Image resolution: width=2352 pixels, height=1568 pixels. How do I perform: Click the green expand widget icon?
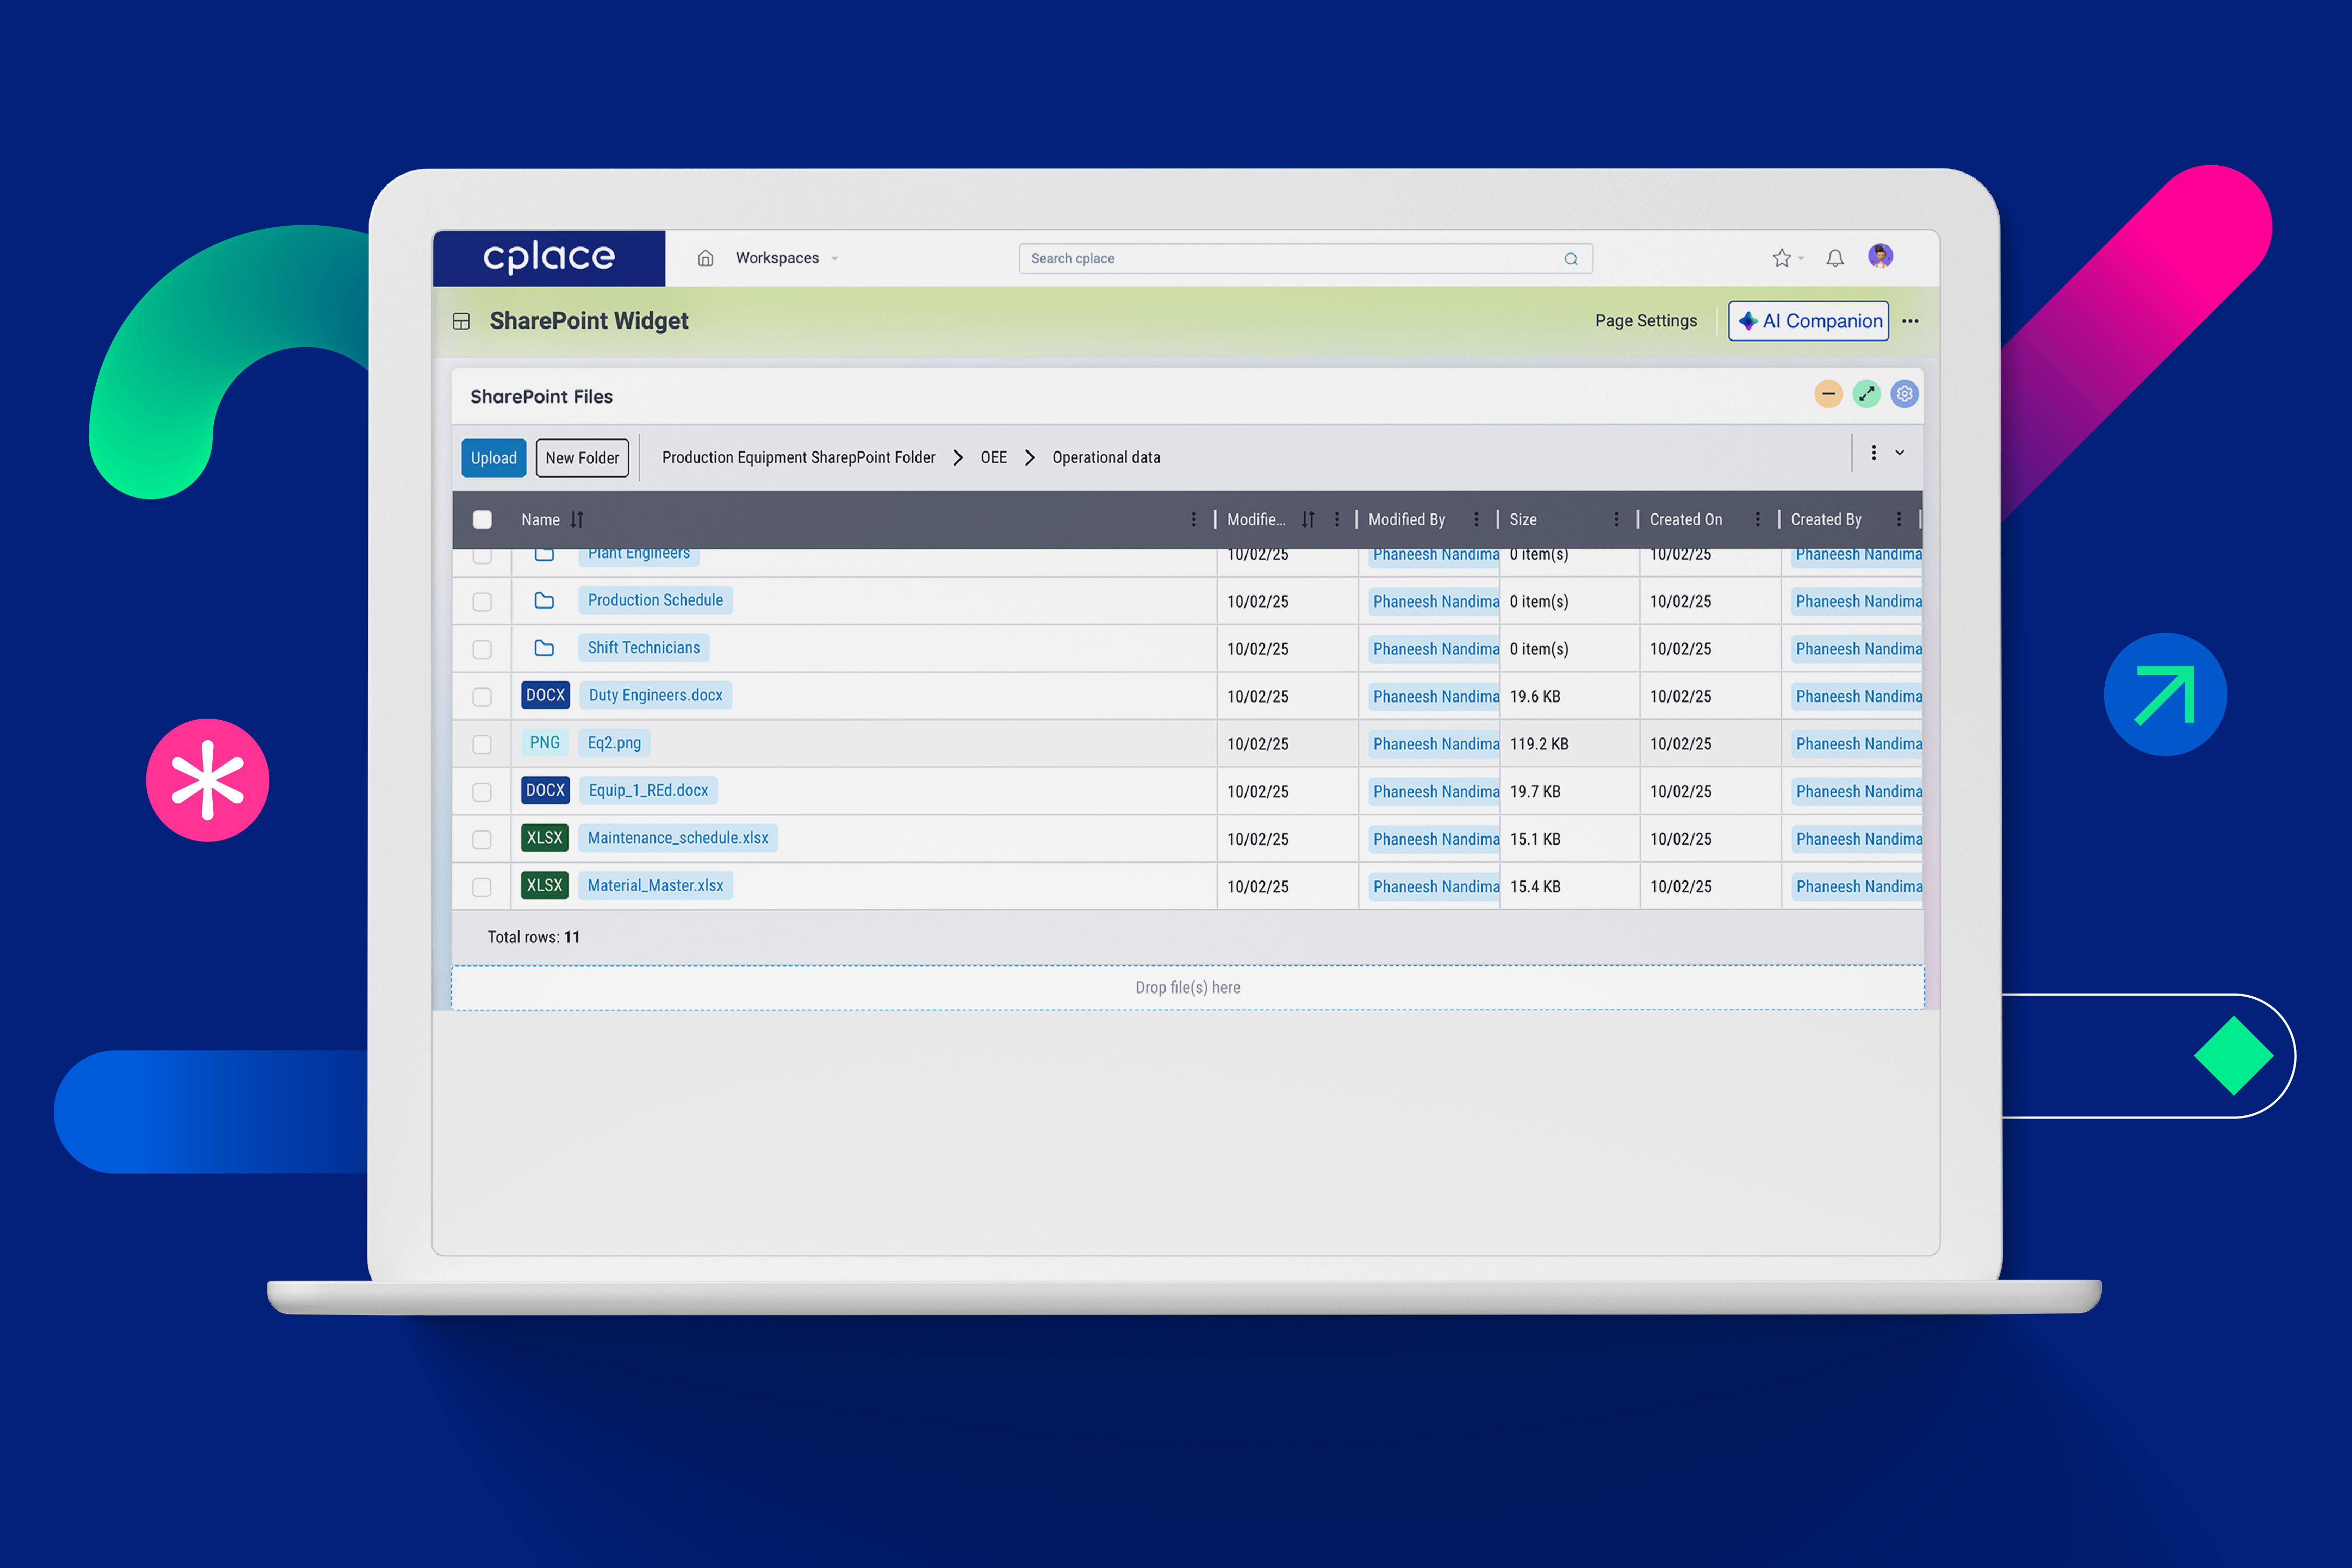point(1867,394)
